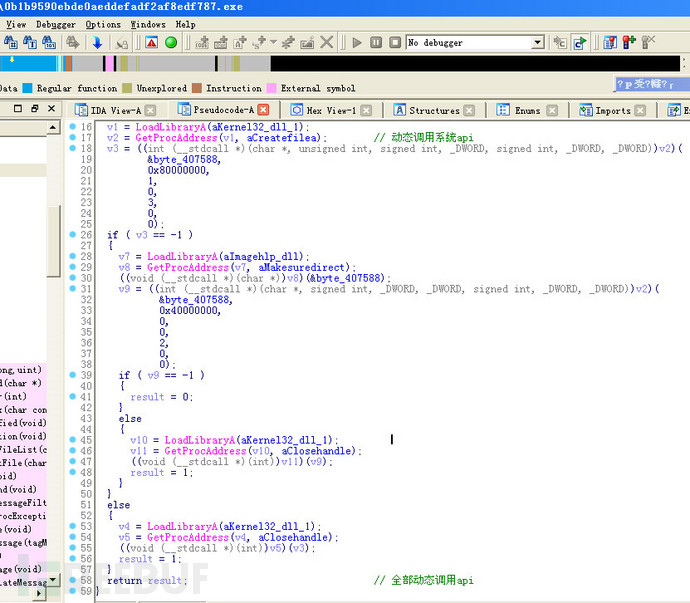This screenshot has height=603, width=690.
Task: Open the View menu
Action: (x=16, y=25)
